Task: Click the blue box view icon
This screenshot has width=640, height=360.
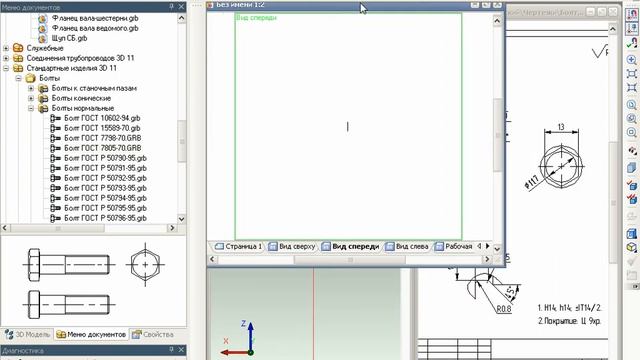Action: [631, 233]
